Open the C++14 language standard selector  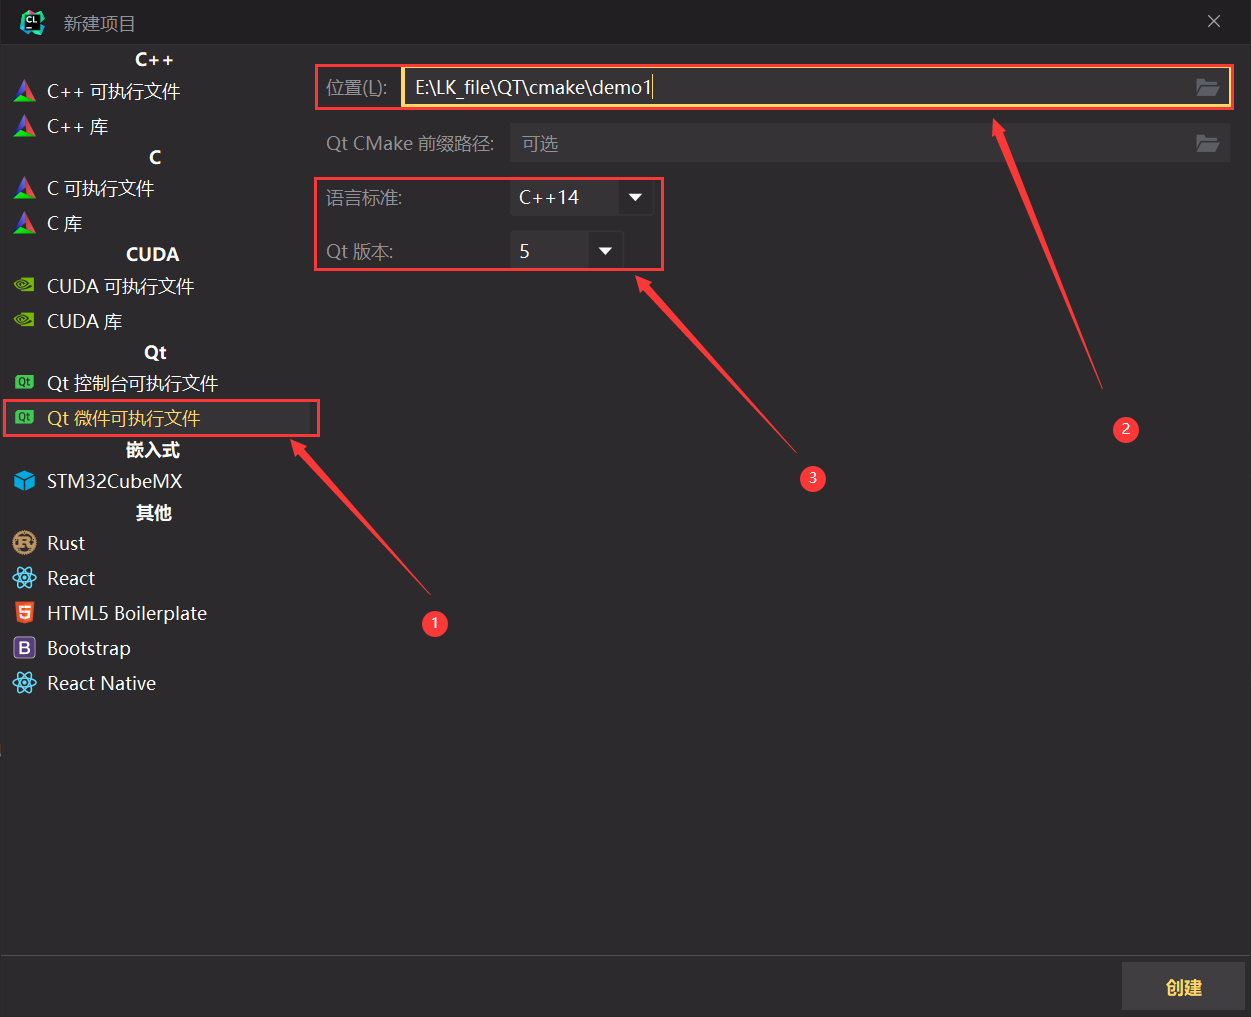560,197
